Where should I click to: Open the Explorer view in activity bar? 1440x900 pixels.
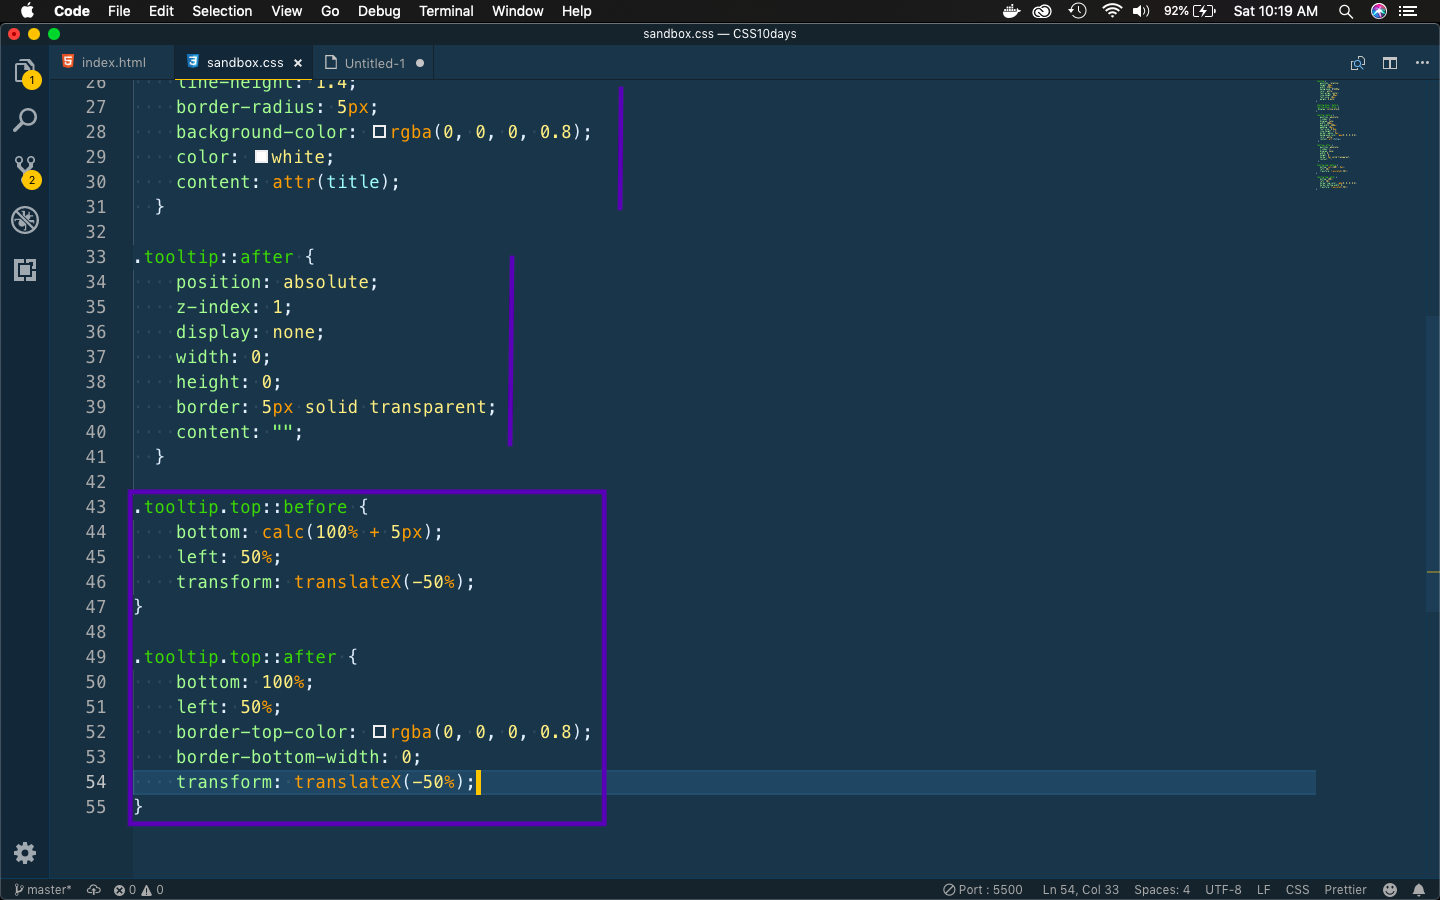click(x=25, y=72)
